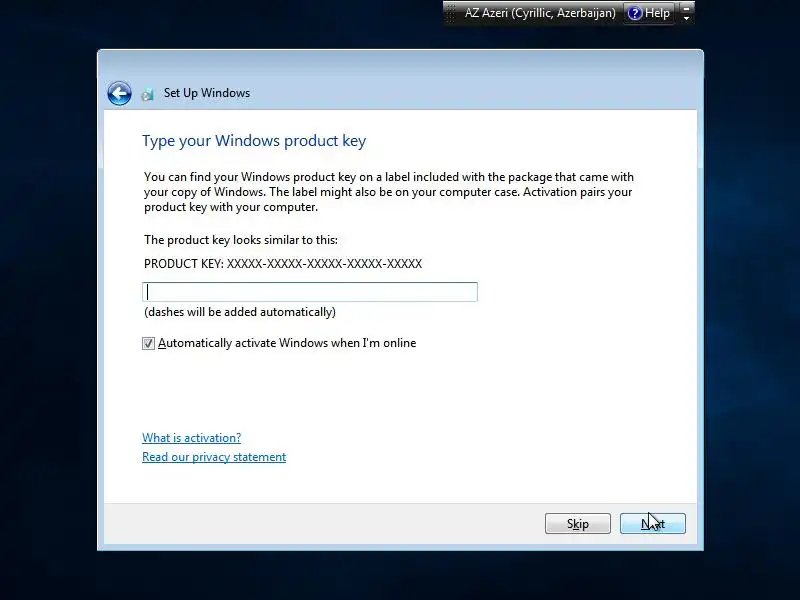Focus the product key input field
800x600 pixels.
[310, 292]
